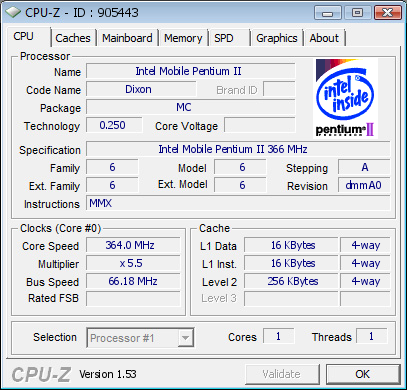Click the empty Brand ID field
The height and width of the screenshot is (390, 407).
[279, 89]
